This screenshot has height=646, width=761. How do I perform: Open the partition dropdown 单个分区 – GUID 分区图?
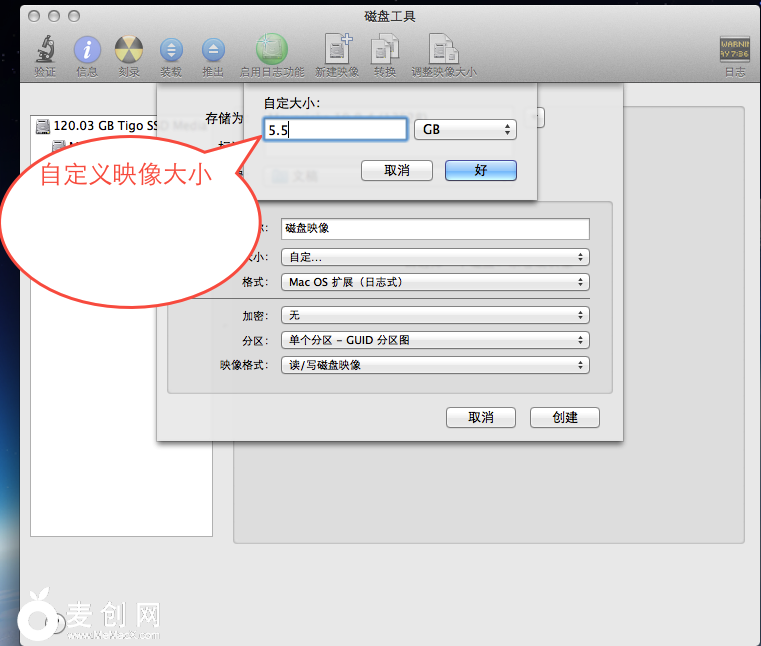435,340
